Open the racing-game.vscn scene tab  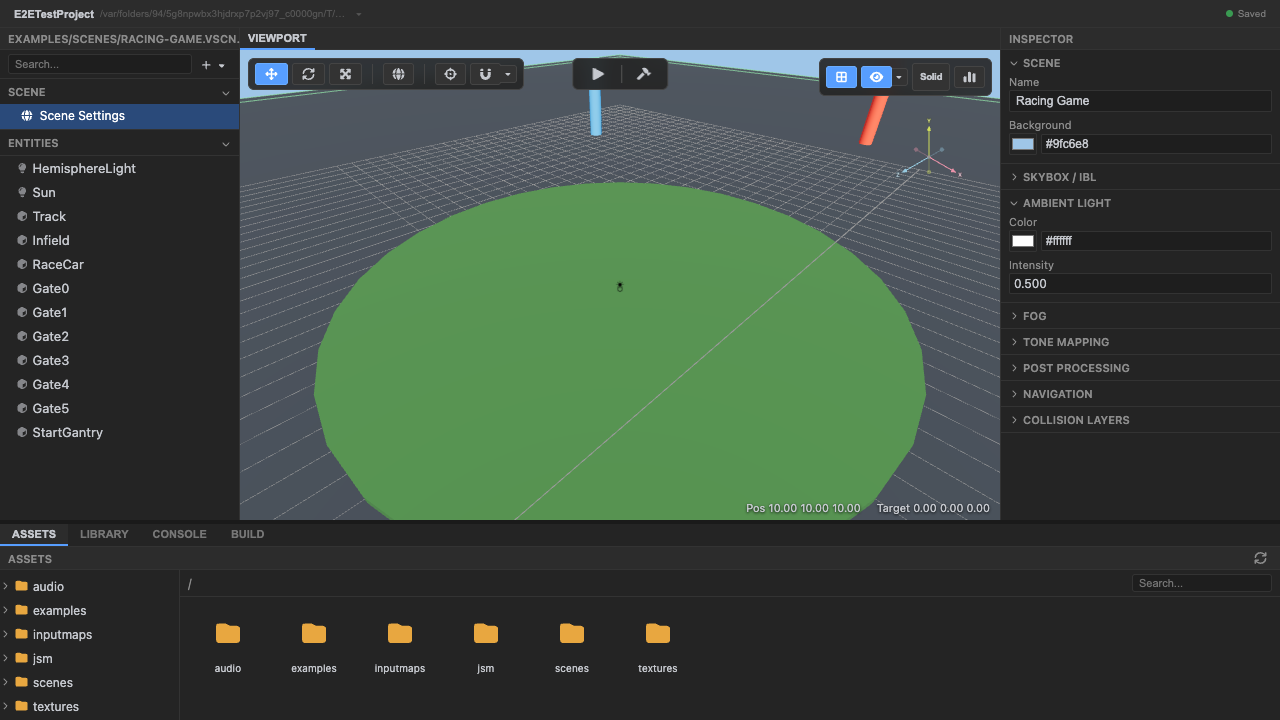123,39
